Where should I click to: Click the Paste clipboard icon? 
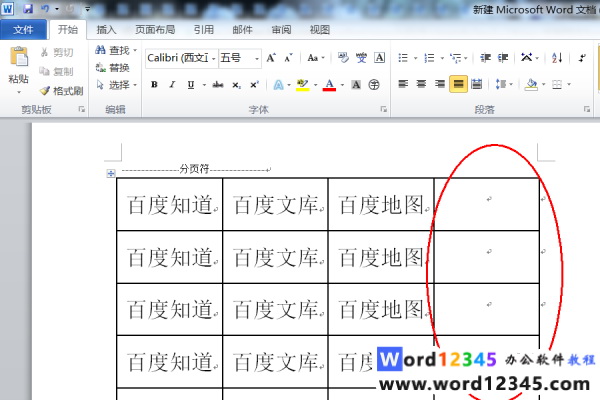(19, 57)
